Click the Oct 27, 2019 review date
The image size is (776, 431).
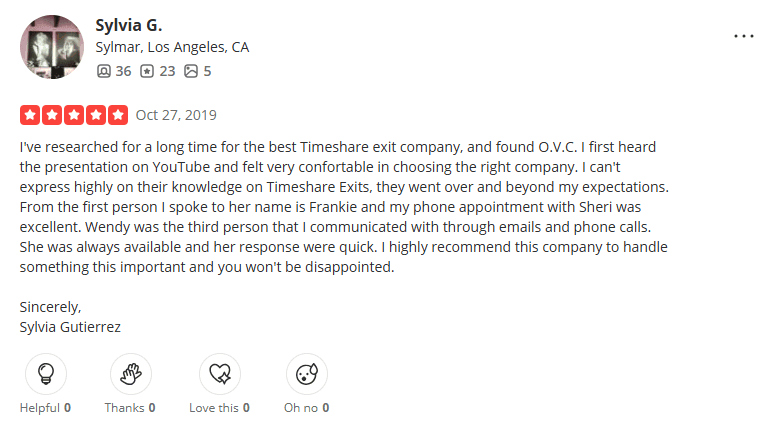tap(176, 115)
